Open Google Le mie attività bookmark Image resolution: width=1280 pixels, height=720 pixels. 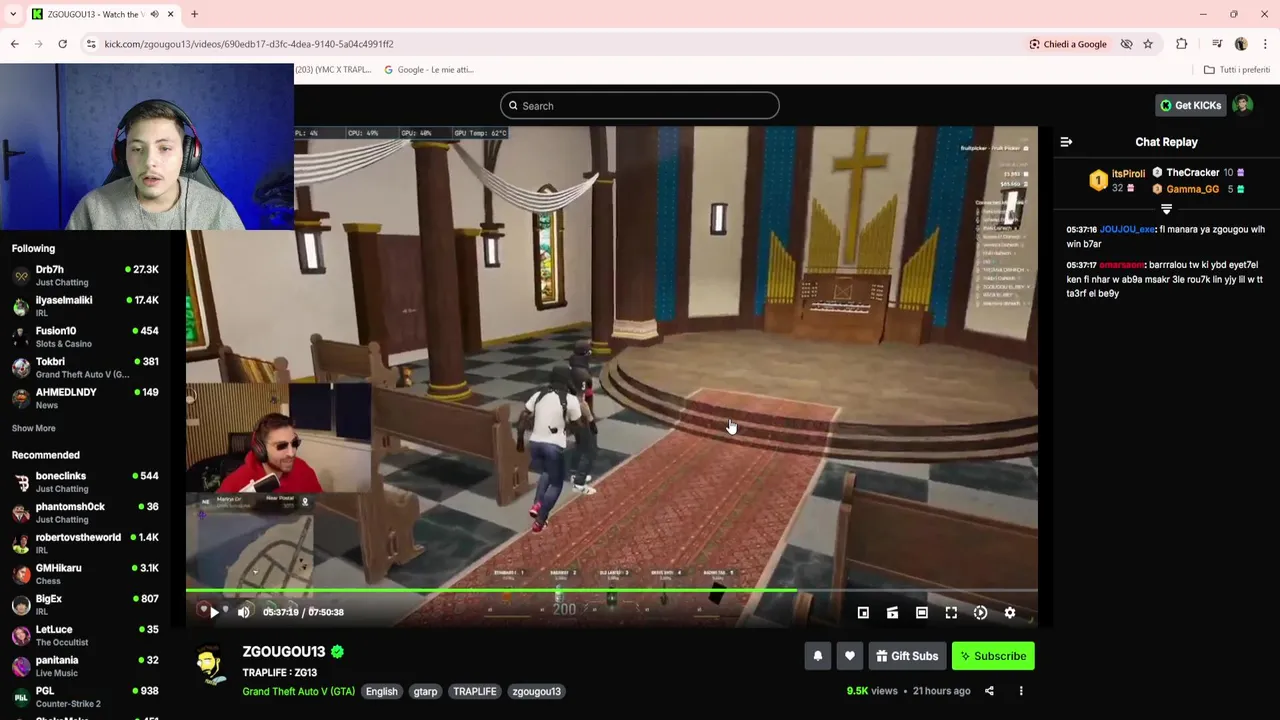click(429, 70)
